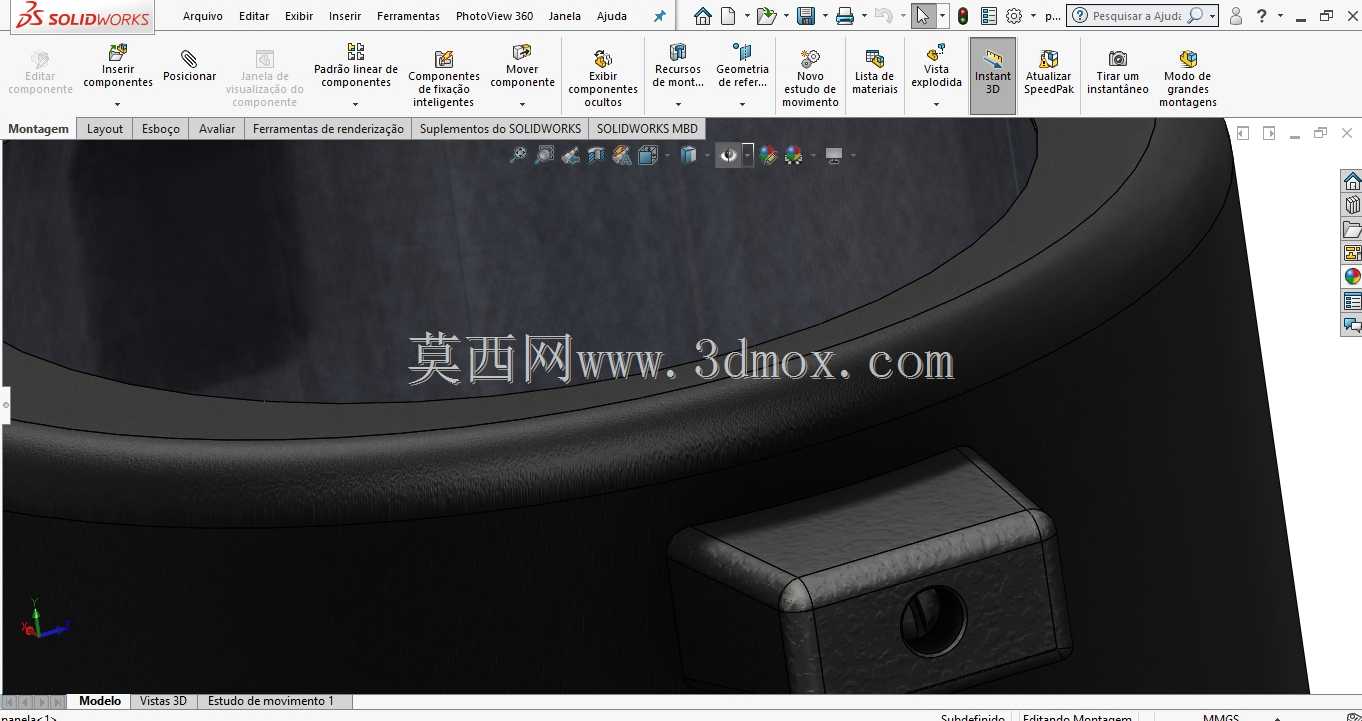
Task: Open SOLIDWORKS Forum task pane tab
Action: point(1352,325)
